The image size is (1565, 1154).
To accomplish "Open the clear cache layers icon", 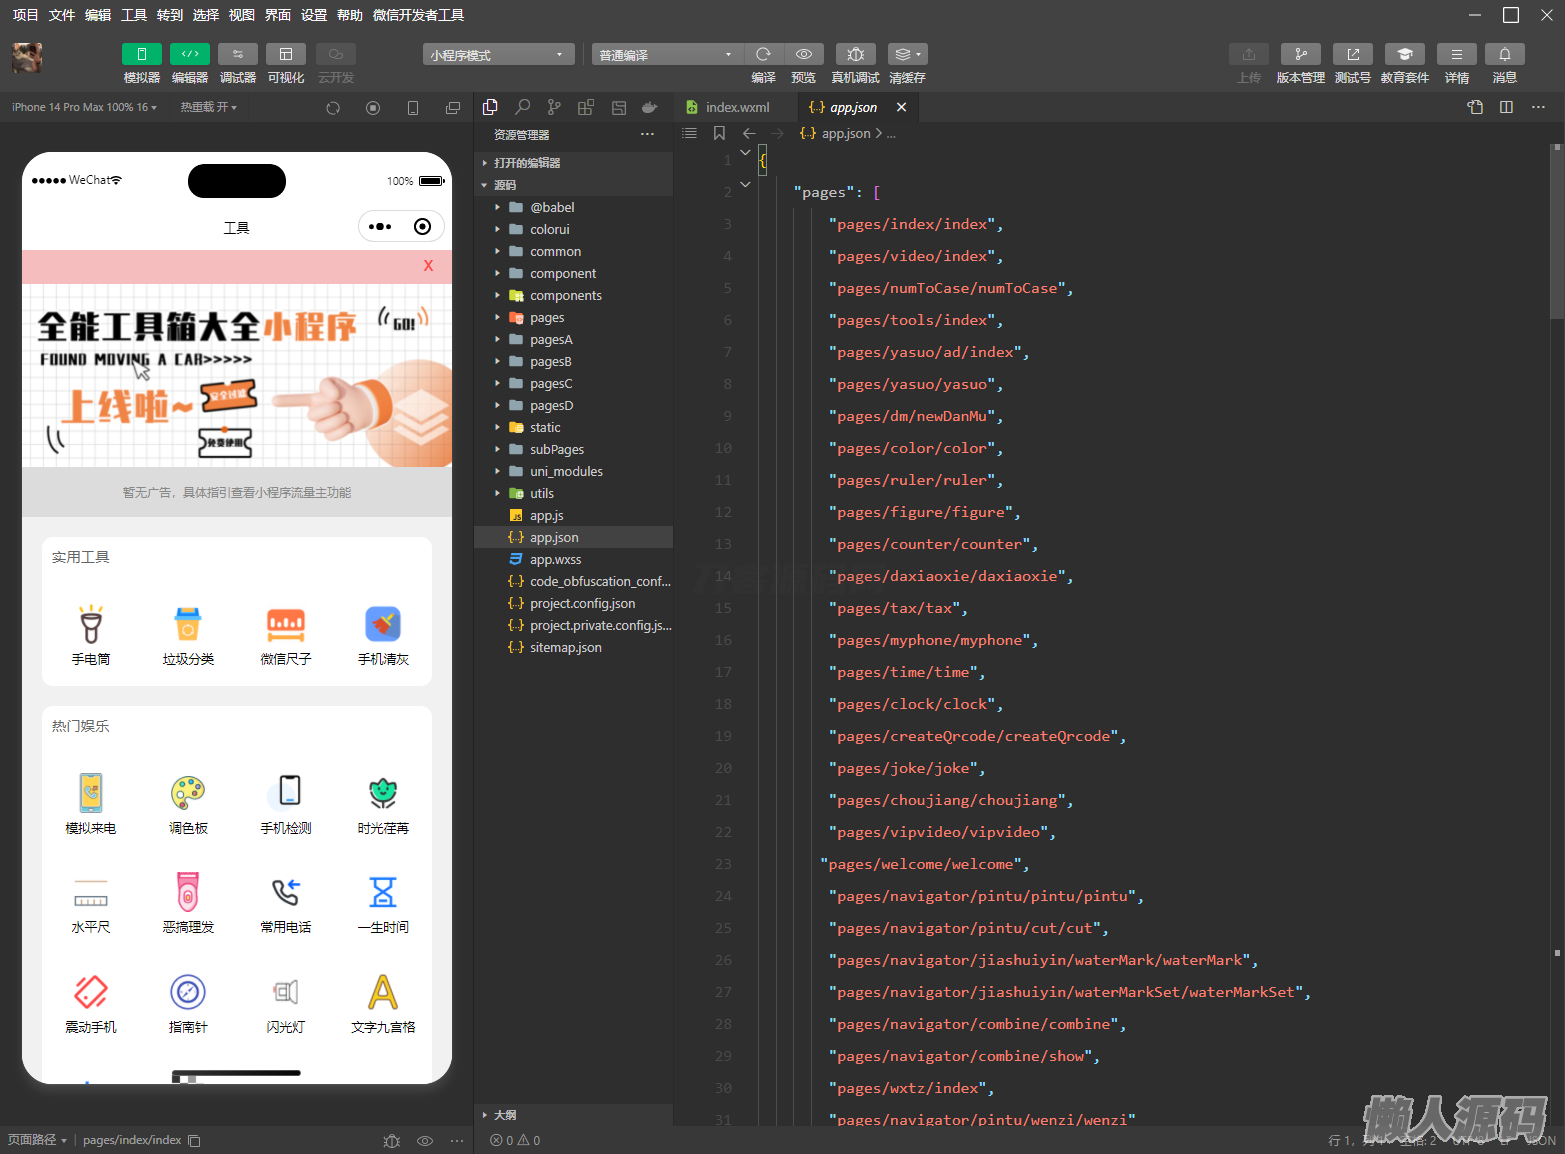I will [x=906, y=54].
